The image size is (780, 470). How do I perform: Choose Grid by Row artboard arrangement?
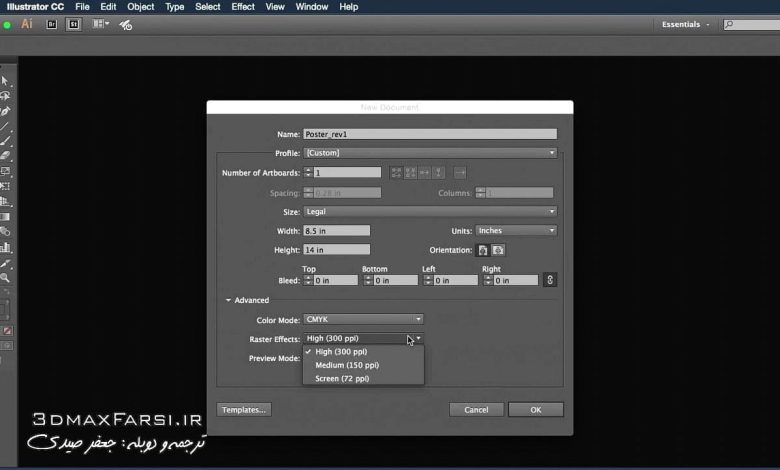[x=396, y=173]
